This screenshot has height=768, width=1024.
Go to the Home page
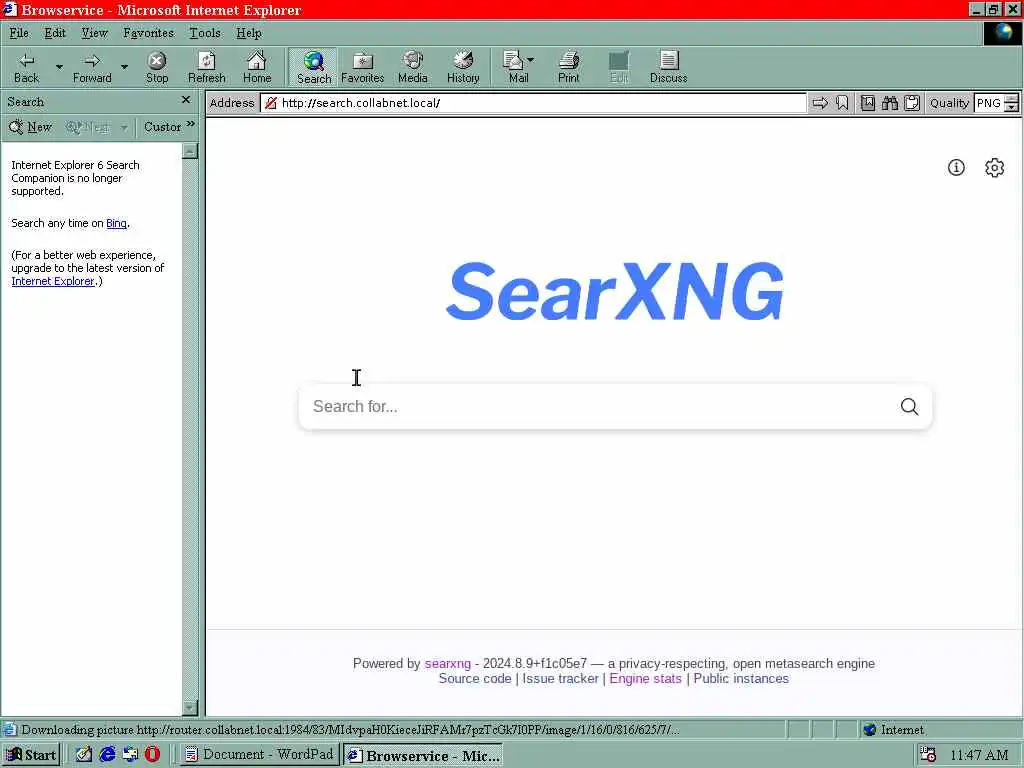click(x=257, y=67)
